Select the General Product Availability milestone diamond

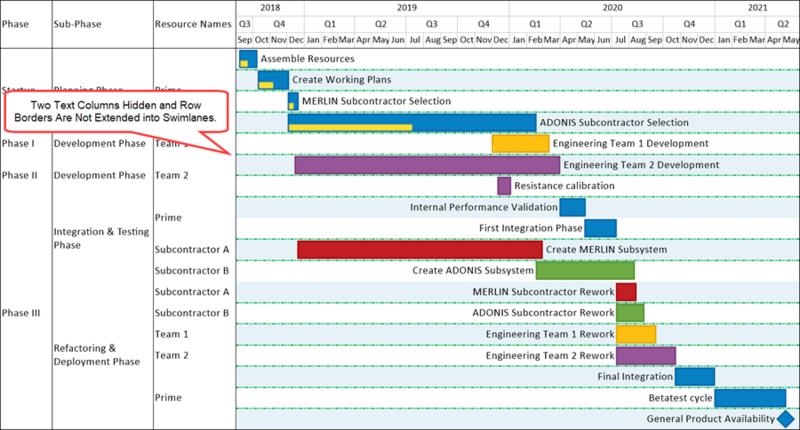[786, 419]
